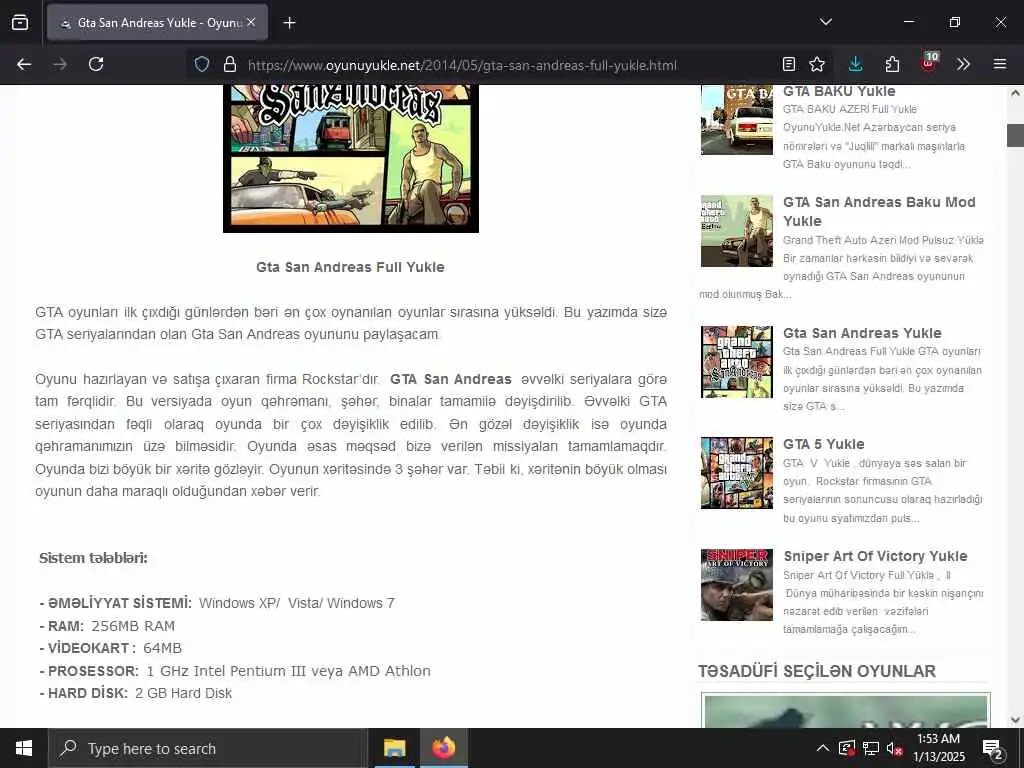
Task: Open notification center icon
Action: (993, 748)
